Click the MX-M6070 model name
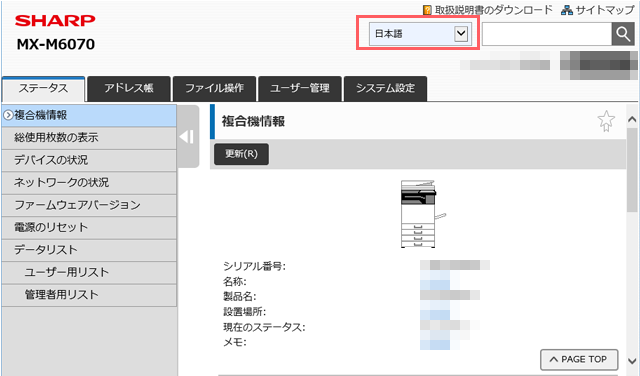The height and width of the screenshot is (376, 640). click(x=56, y=44)
